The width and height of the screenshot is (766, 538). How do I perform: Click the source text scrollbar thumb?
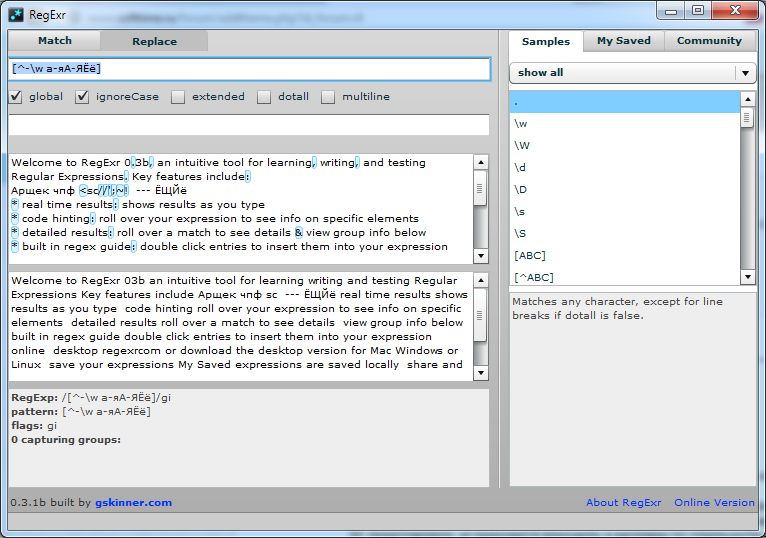click(x=480, y=188)
